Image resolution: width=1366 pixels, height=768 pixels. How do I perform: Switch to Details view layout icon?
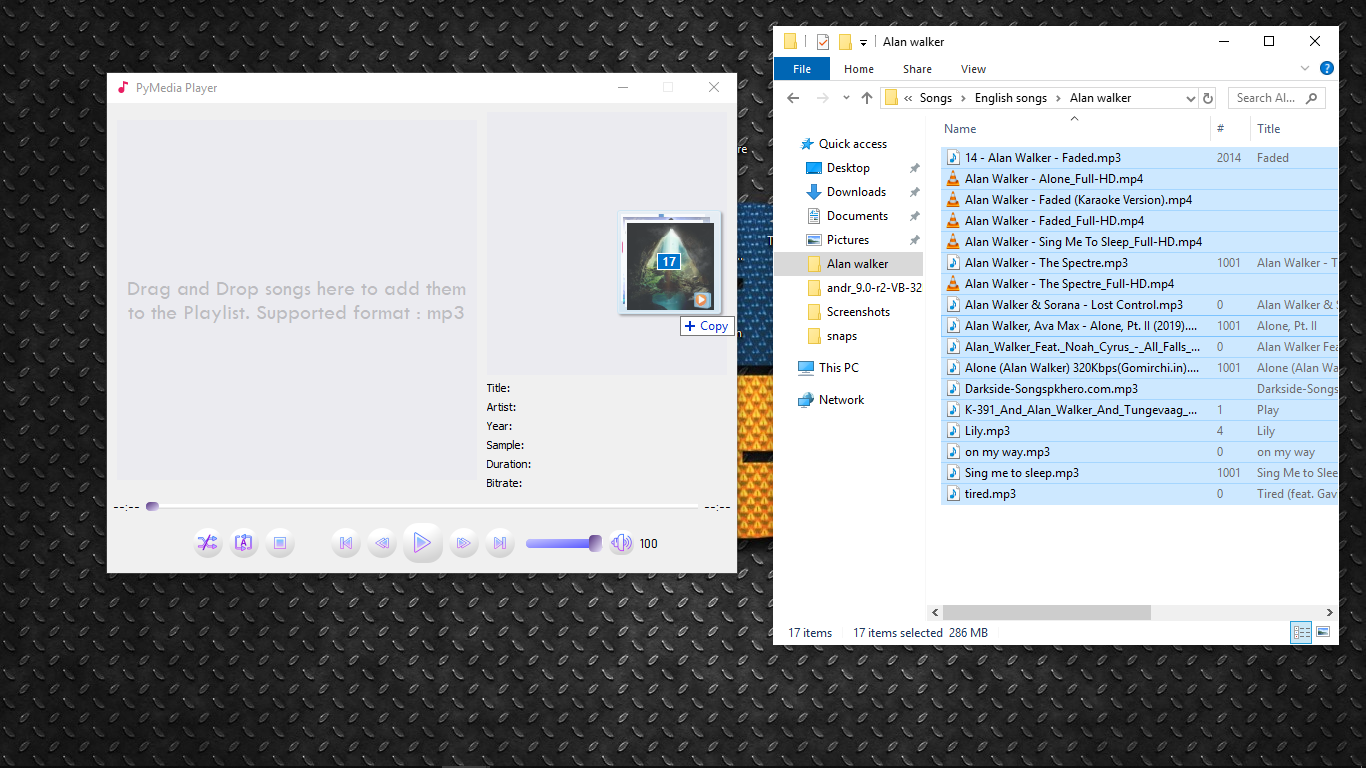pyautogui.click(x=1301, y=632)
